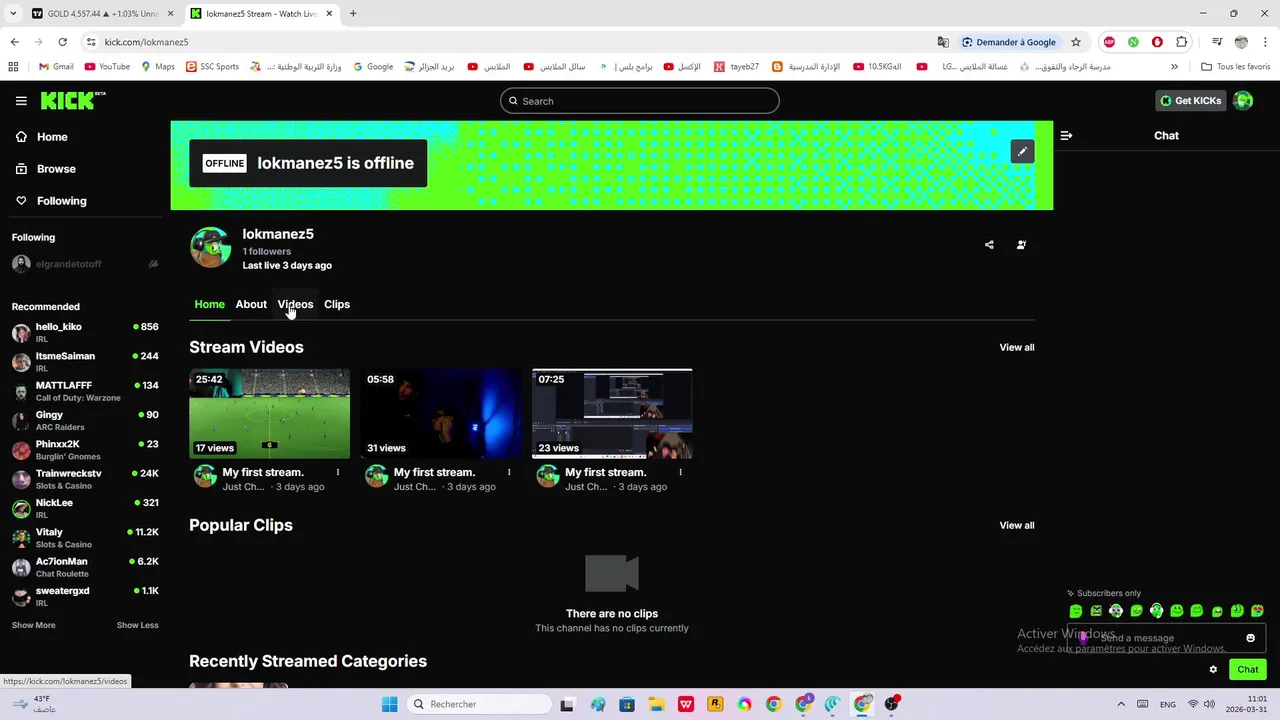Click the browser address bar
This screenshot has height=720, width=1280.
(510, 42)
